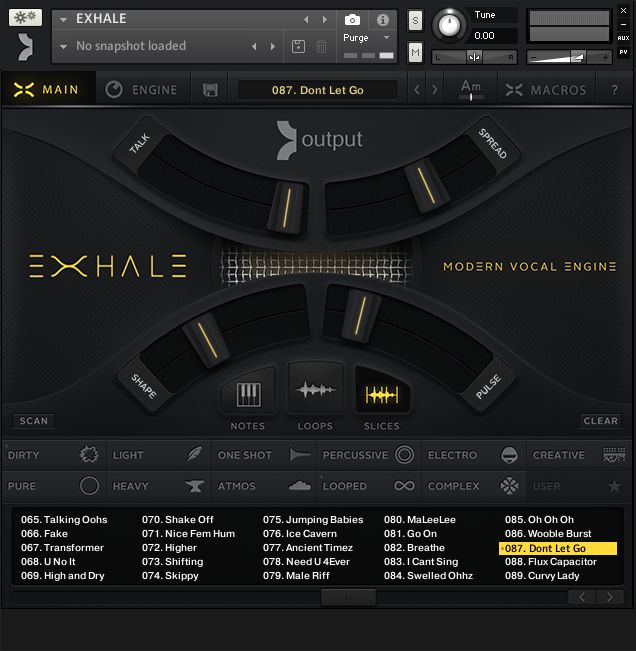This screenshot has width=636, height=651.
Task: Delete the snapshot with the trash icon
Action: [x=321, y=46]
